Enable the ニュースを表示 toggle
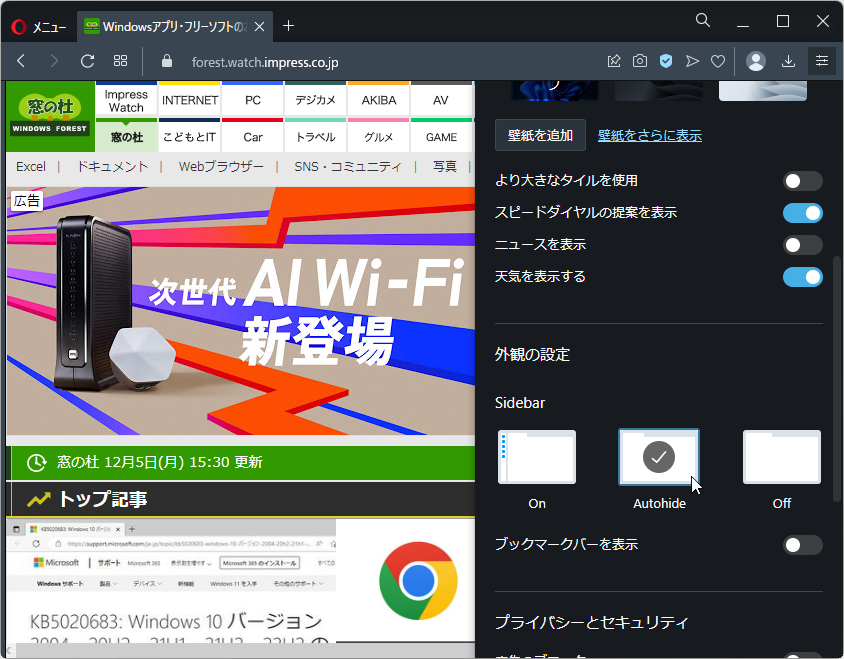 802,244
